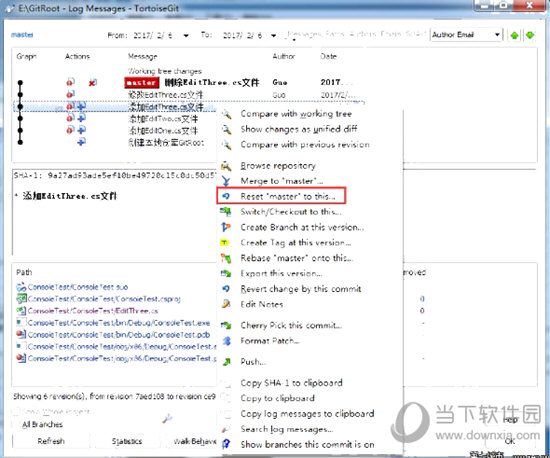This screenshot has height=458, width=550.
Task: Click the icon beside ConsoleTest.pdb in bin/Debug
Action: pos(21,335)
